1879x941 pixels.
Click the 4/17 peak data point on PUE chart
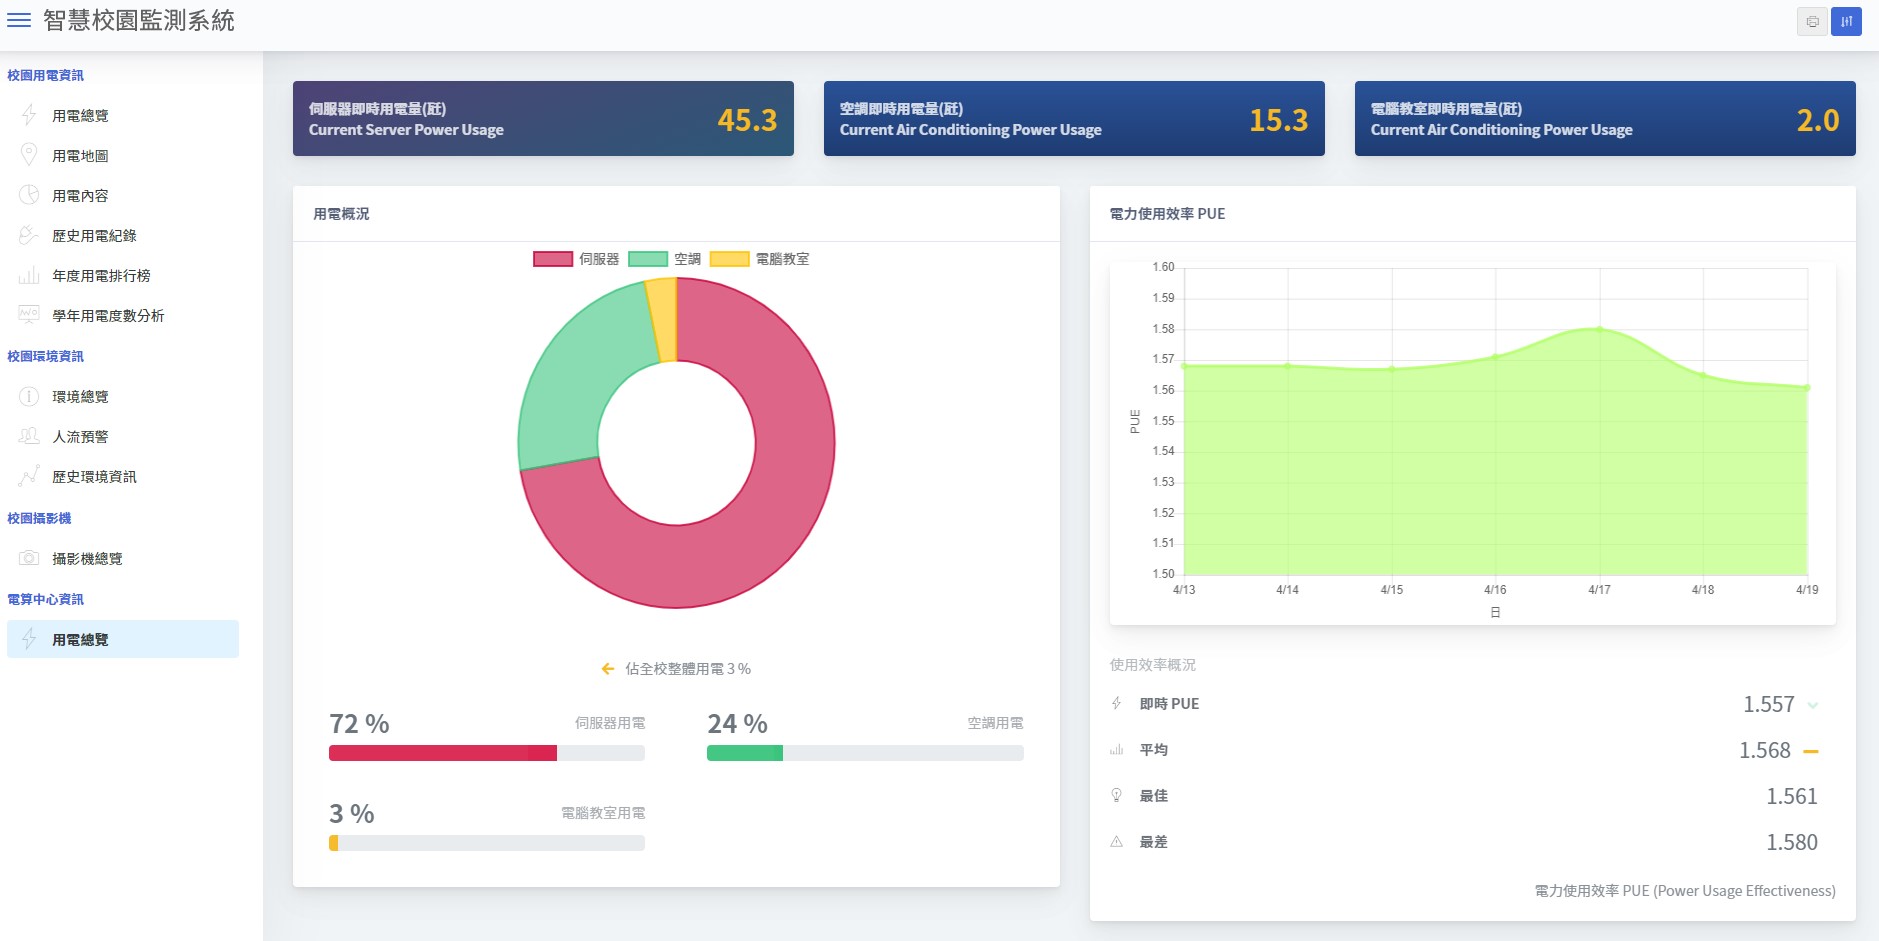coord(1599,328)
